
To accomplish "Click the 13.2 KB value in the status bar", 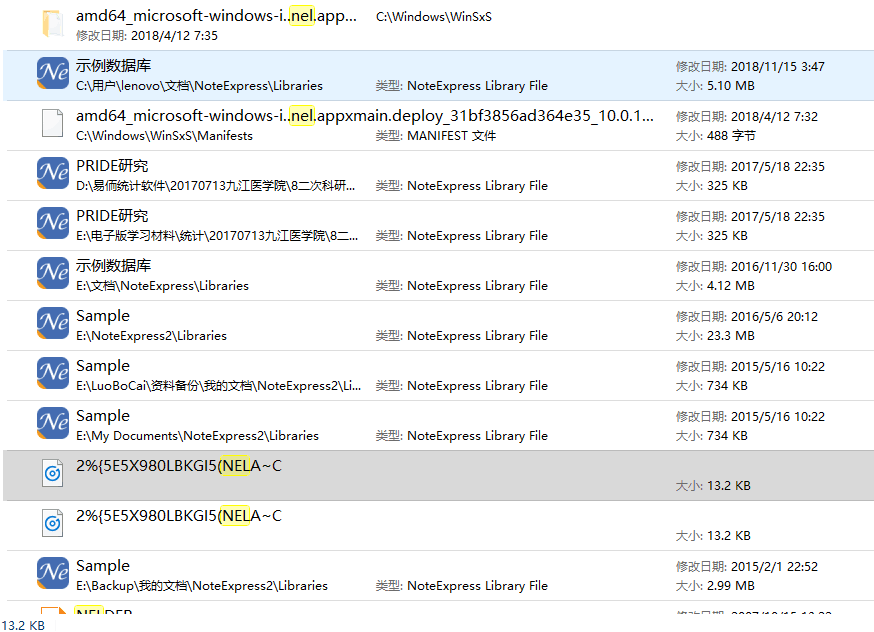I will coord(23,625).
